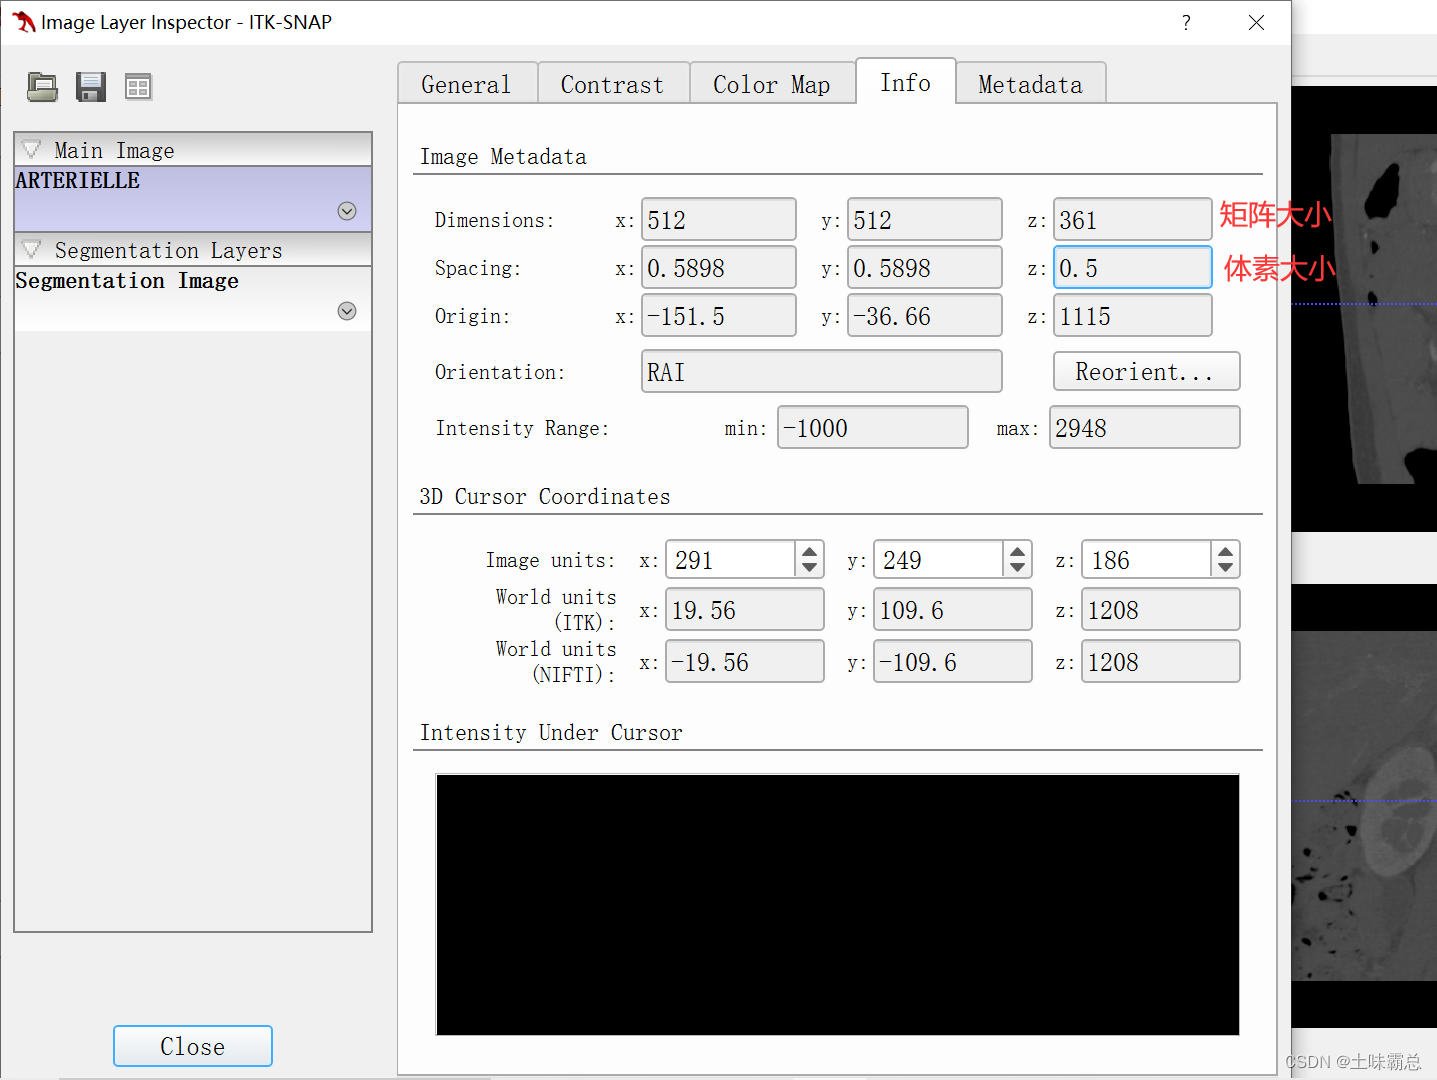Screen dimensions: 1437x1080
Task: Click the cursor image units x field 291
Action: point(731,560)
